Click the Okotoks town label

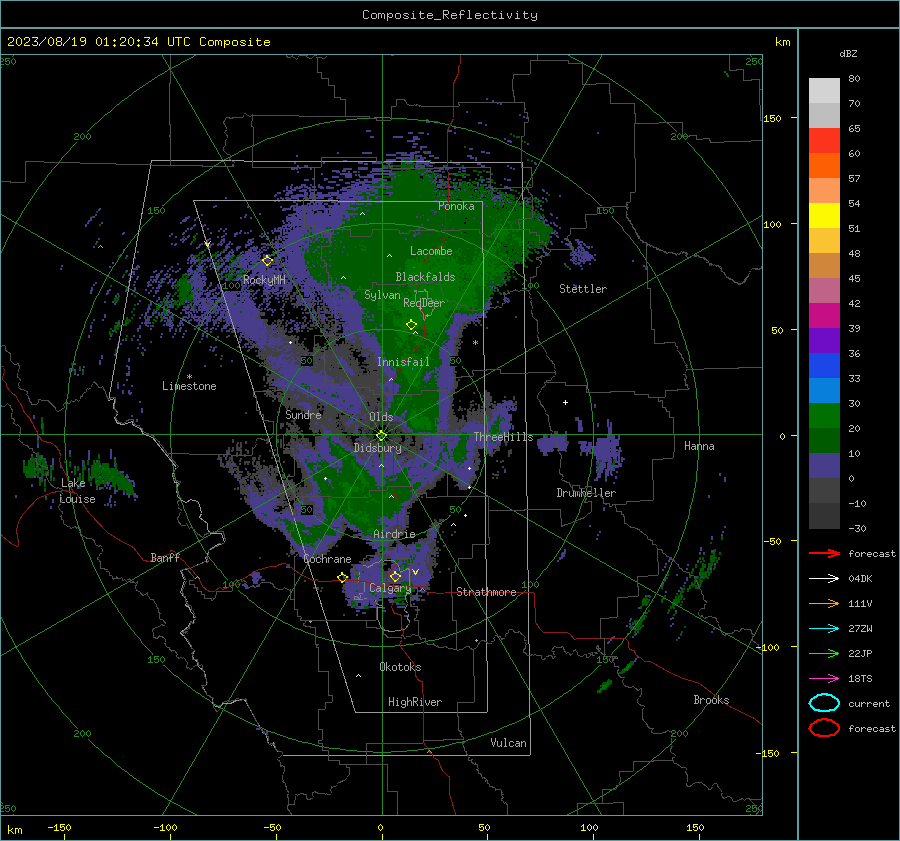[400, 667]
